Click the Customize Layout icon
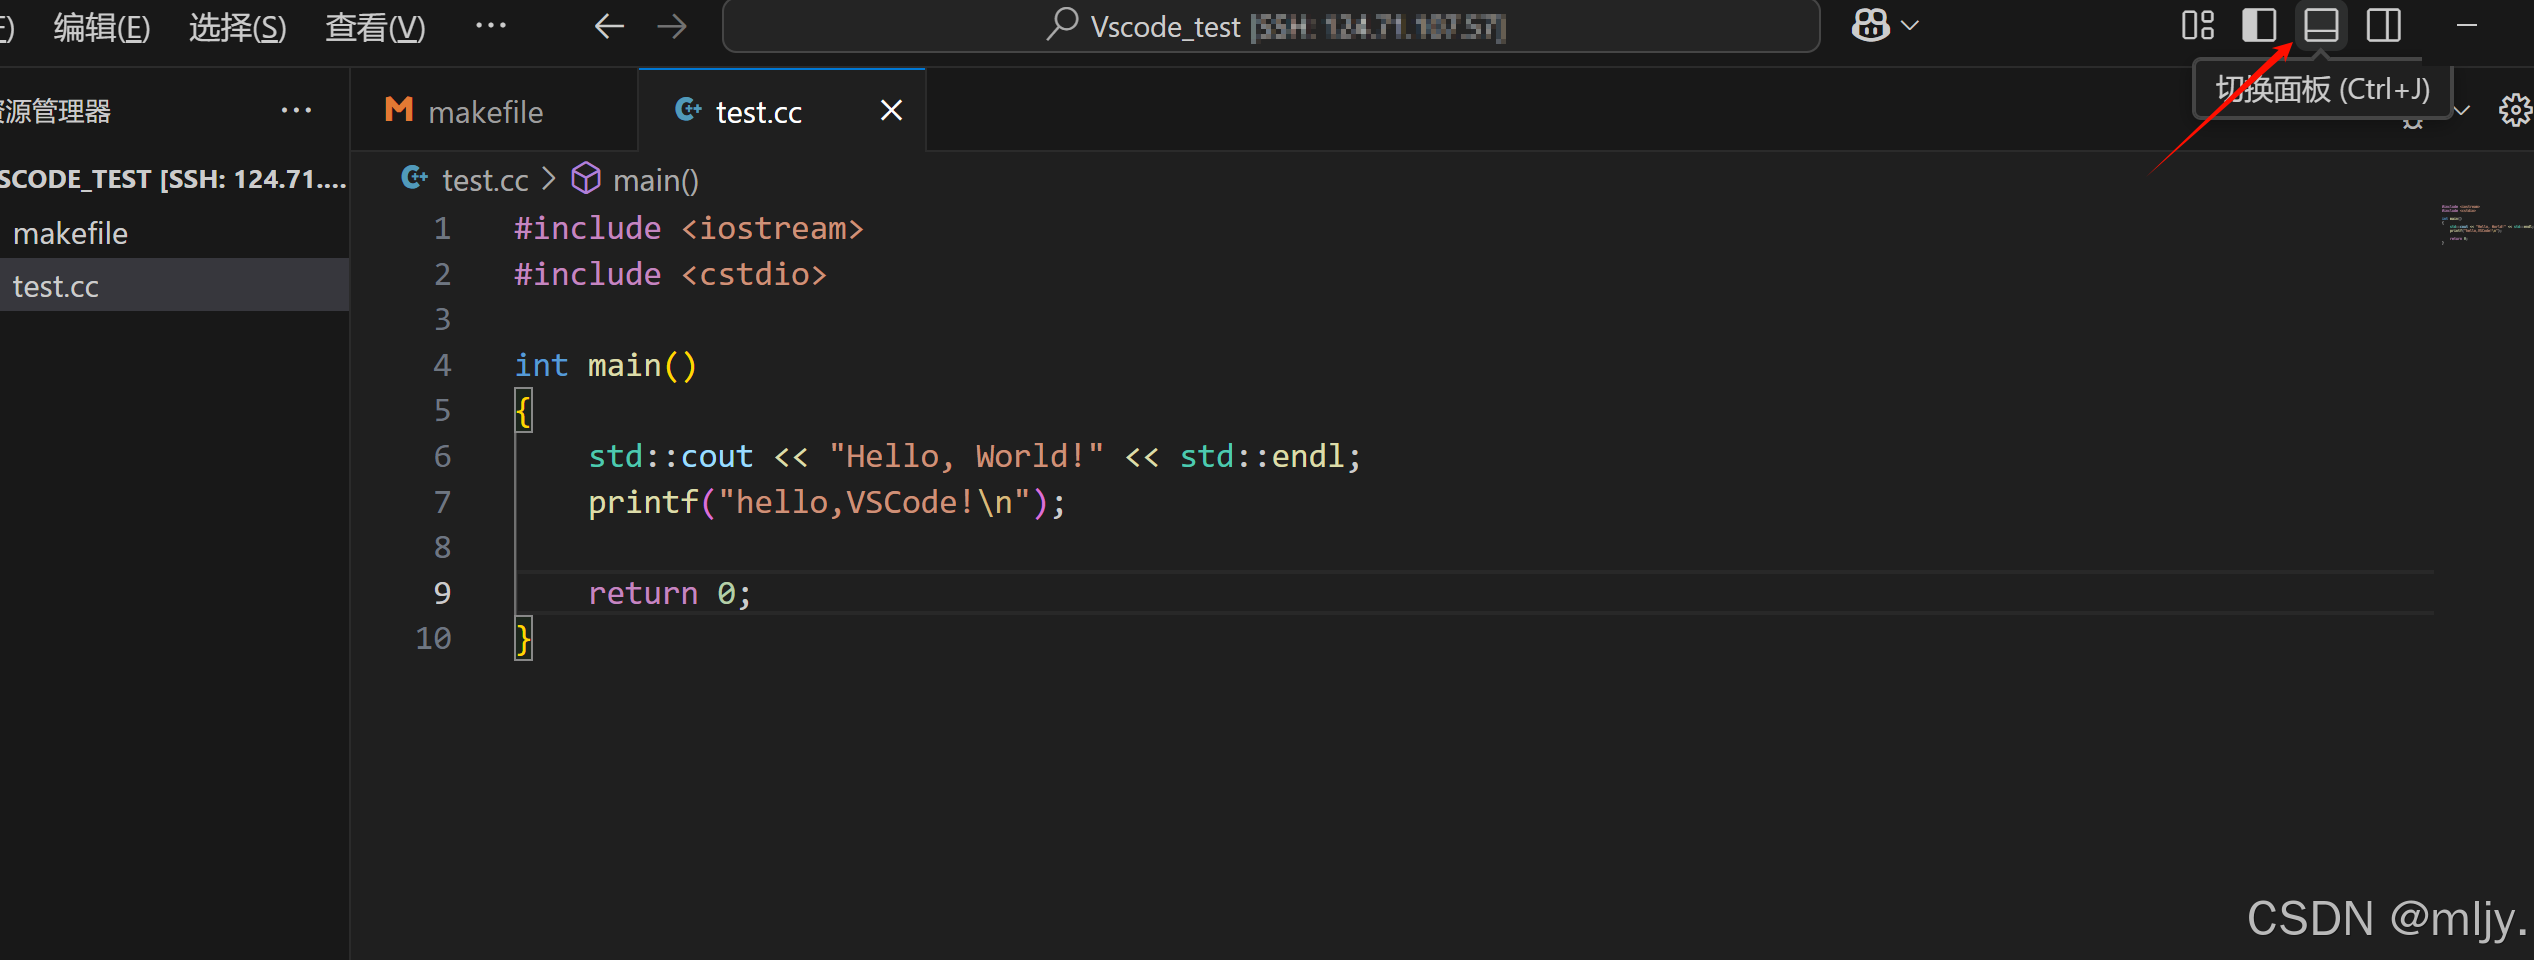Image resolution: width=2534 pixels, height=960 pixels. [x=2197, y=25]
